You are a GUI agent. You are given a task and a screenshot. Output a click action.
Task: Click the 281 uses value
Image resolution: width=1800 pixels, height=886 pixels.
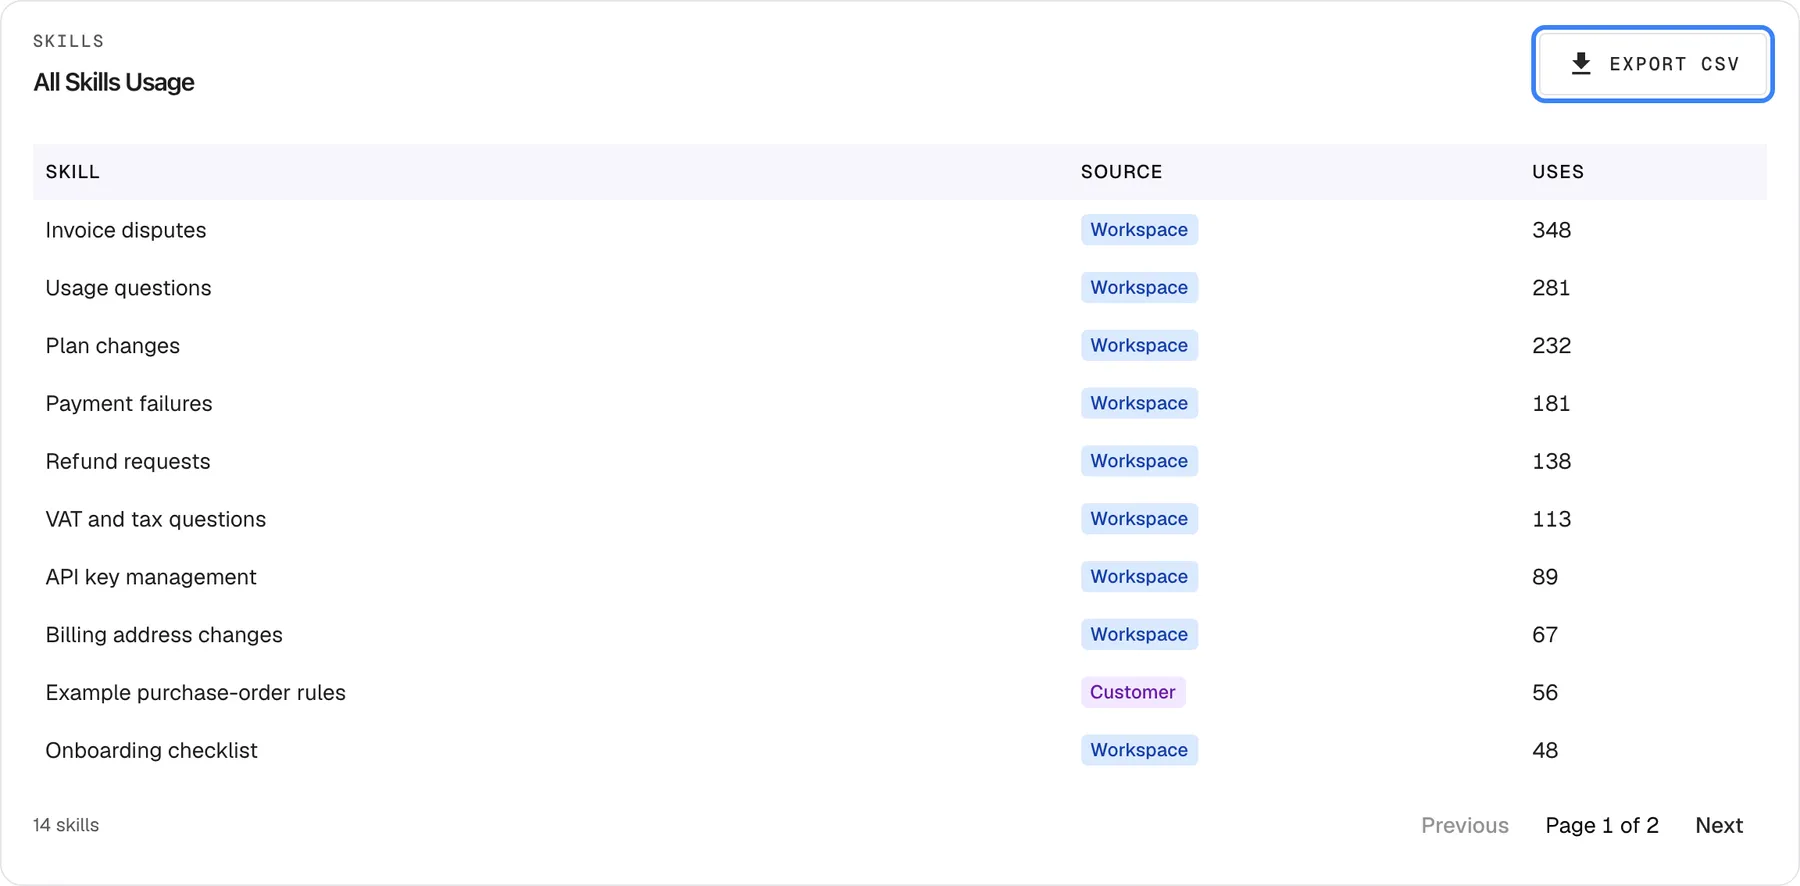1551,288
